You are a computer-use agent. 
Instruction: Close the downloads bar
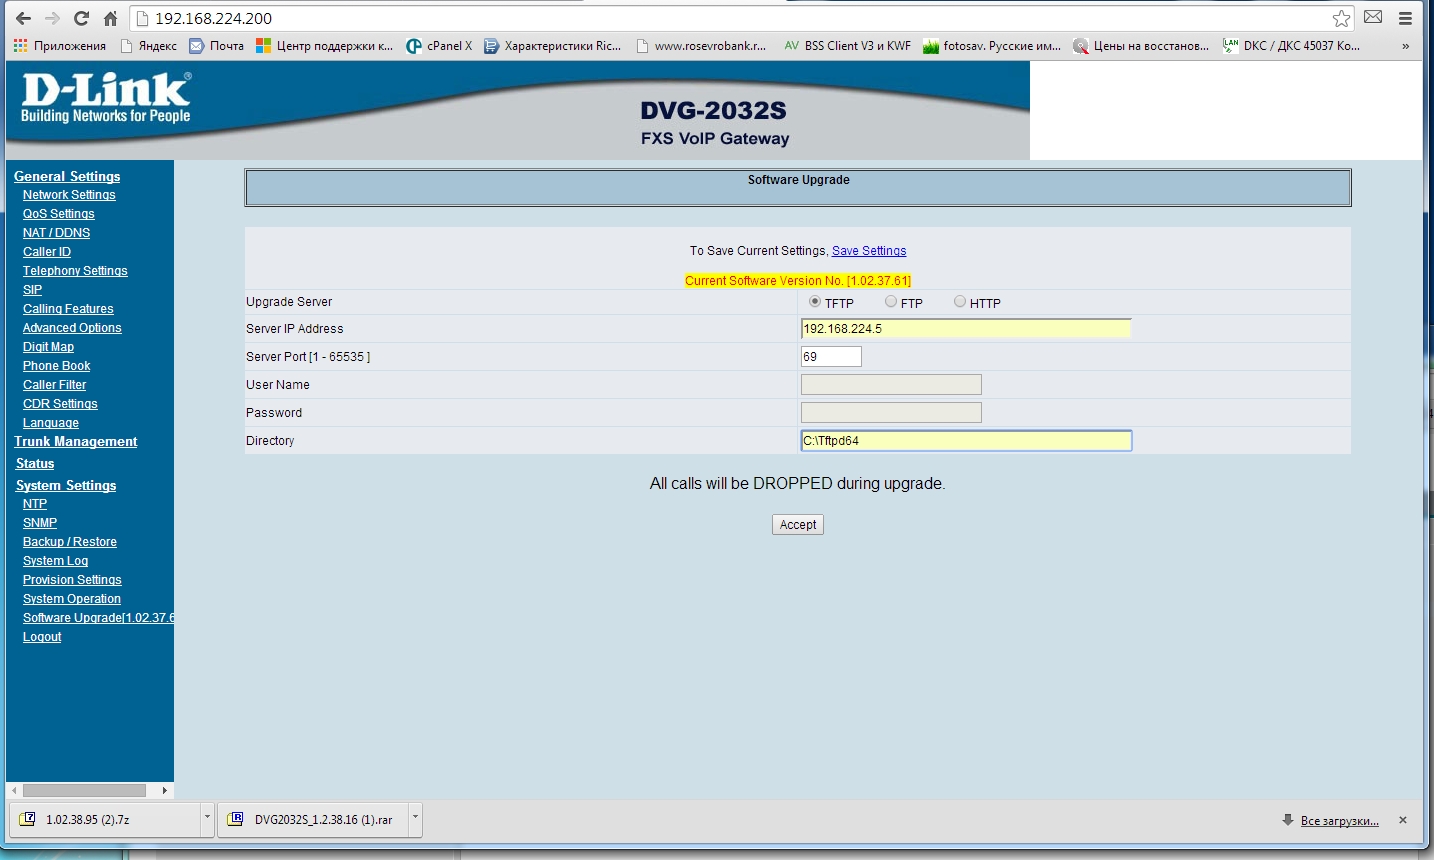[x=1402, y=820]
